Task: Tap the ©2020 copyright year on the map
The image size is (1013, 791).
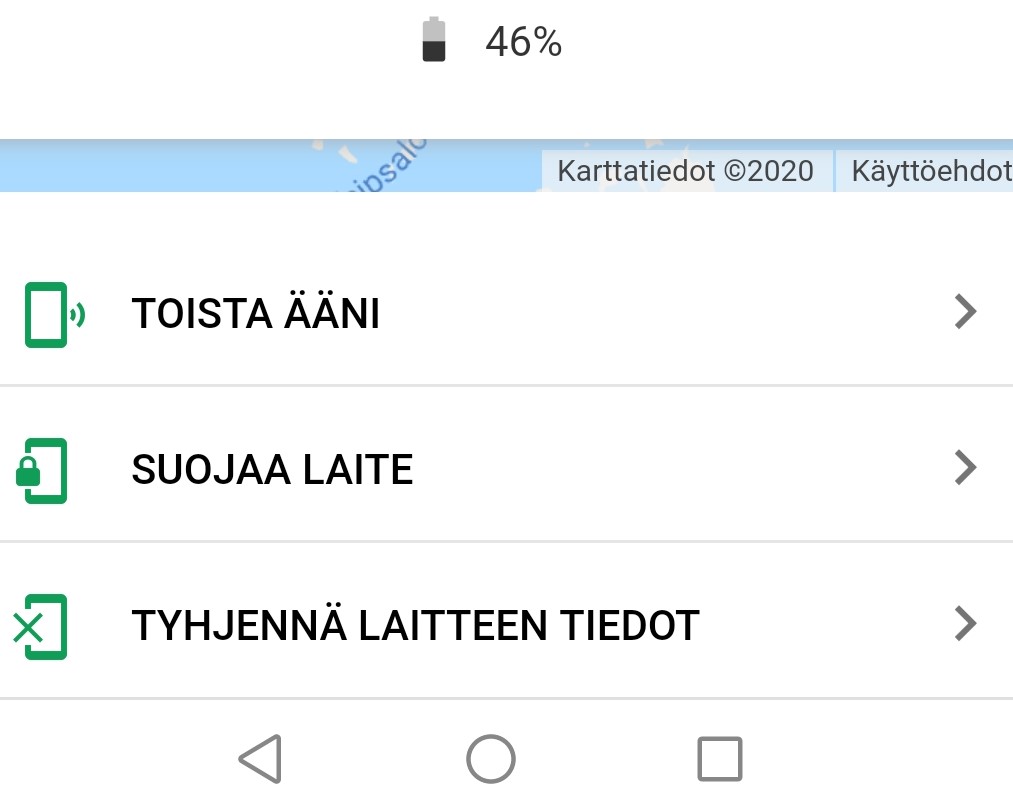Action: tap(768, 171)
